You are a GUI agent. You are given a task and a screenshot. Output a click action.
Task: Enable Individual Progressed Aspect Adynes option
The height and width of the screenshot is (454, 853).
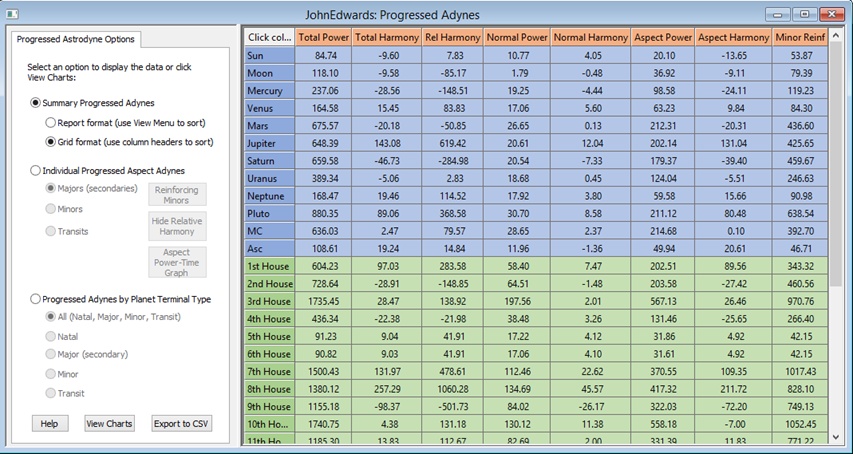pyautogui.click(x=36, y=170)
